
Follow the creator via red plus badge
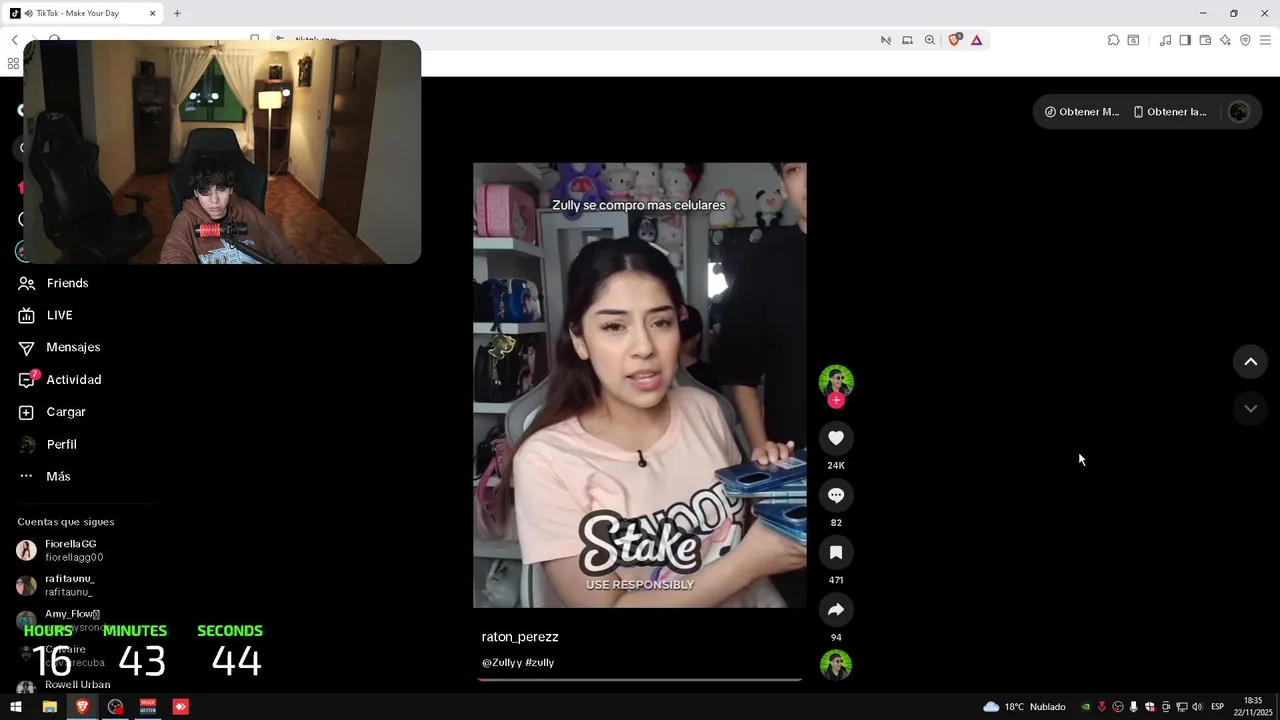[836, 400]
